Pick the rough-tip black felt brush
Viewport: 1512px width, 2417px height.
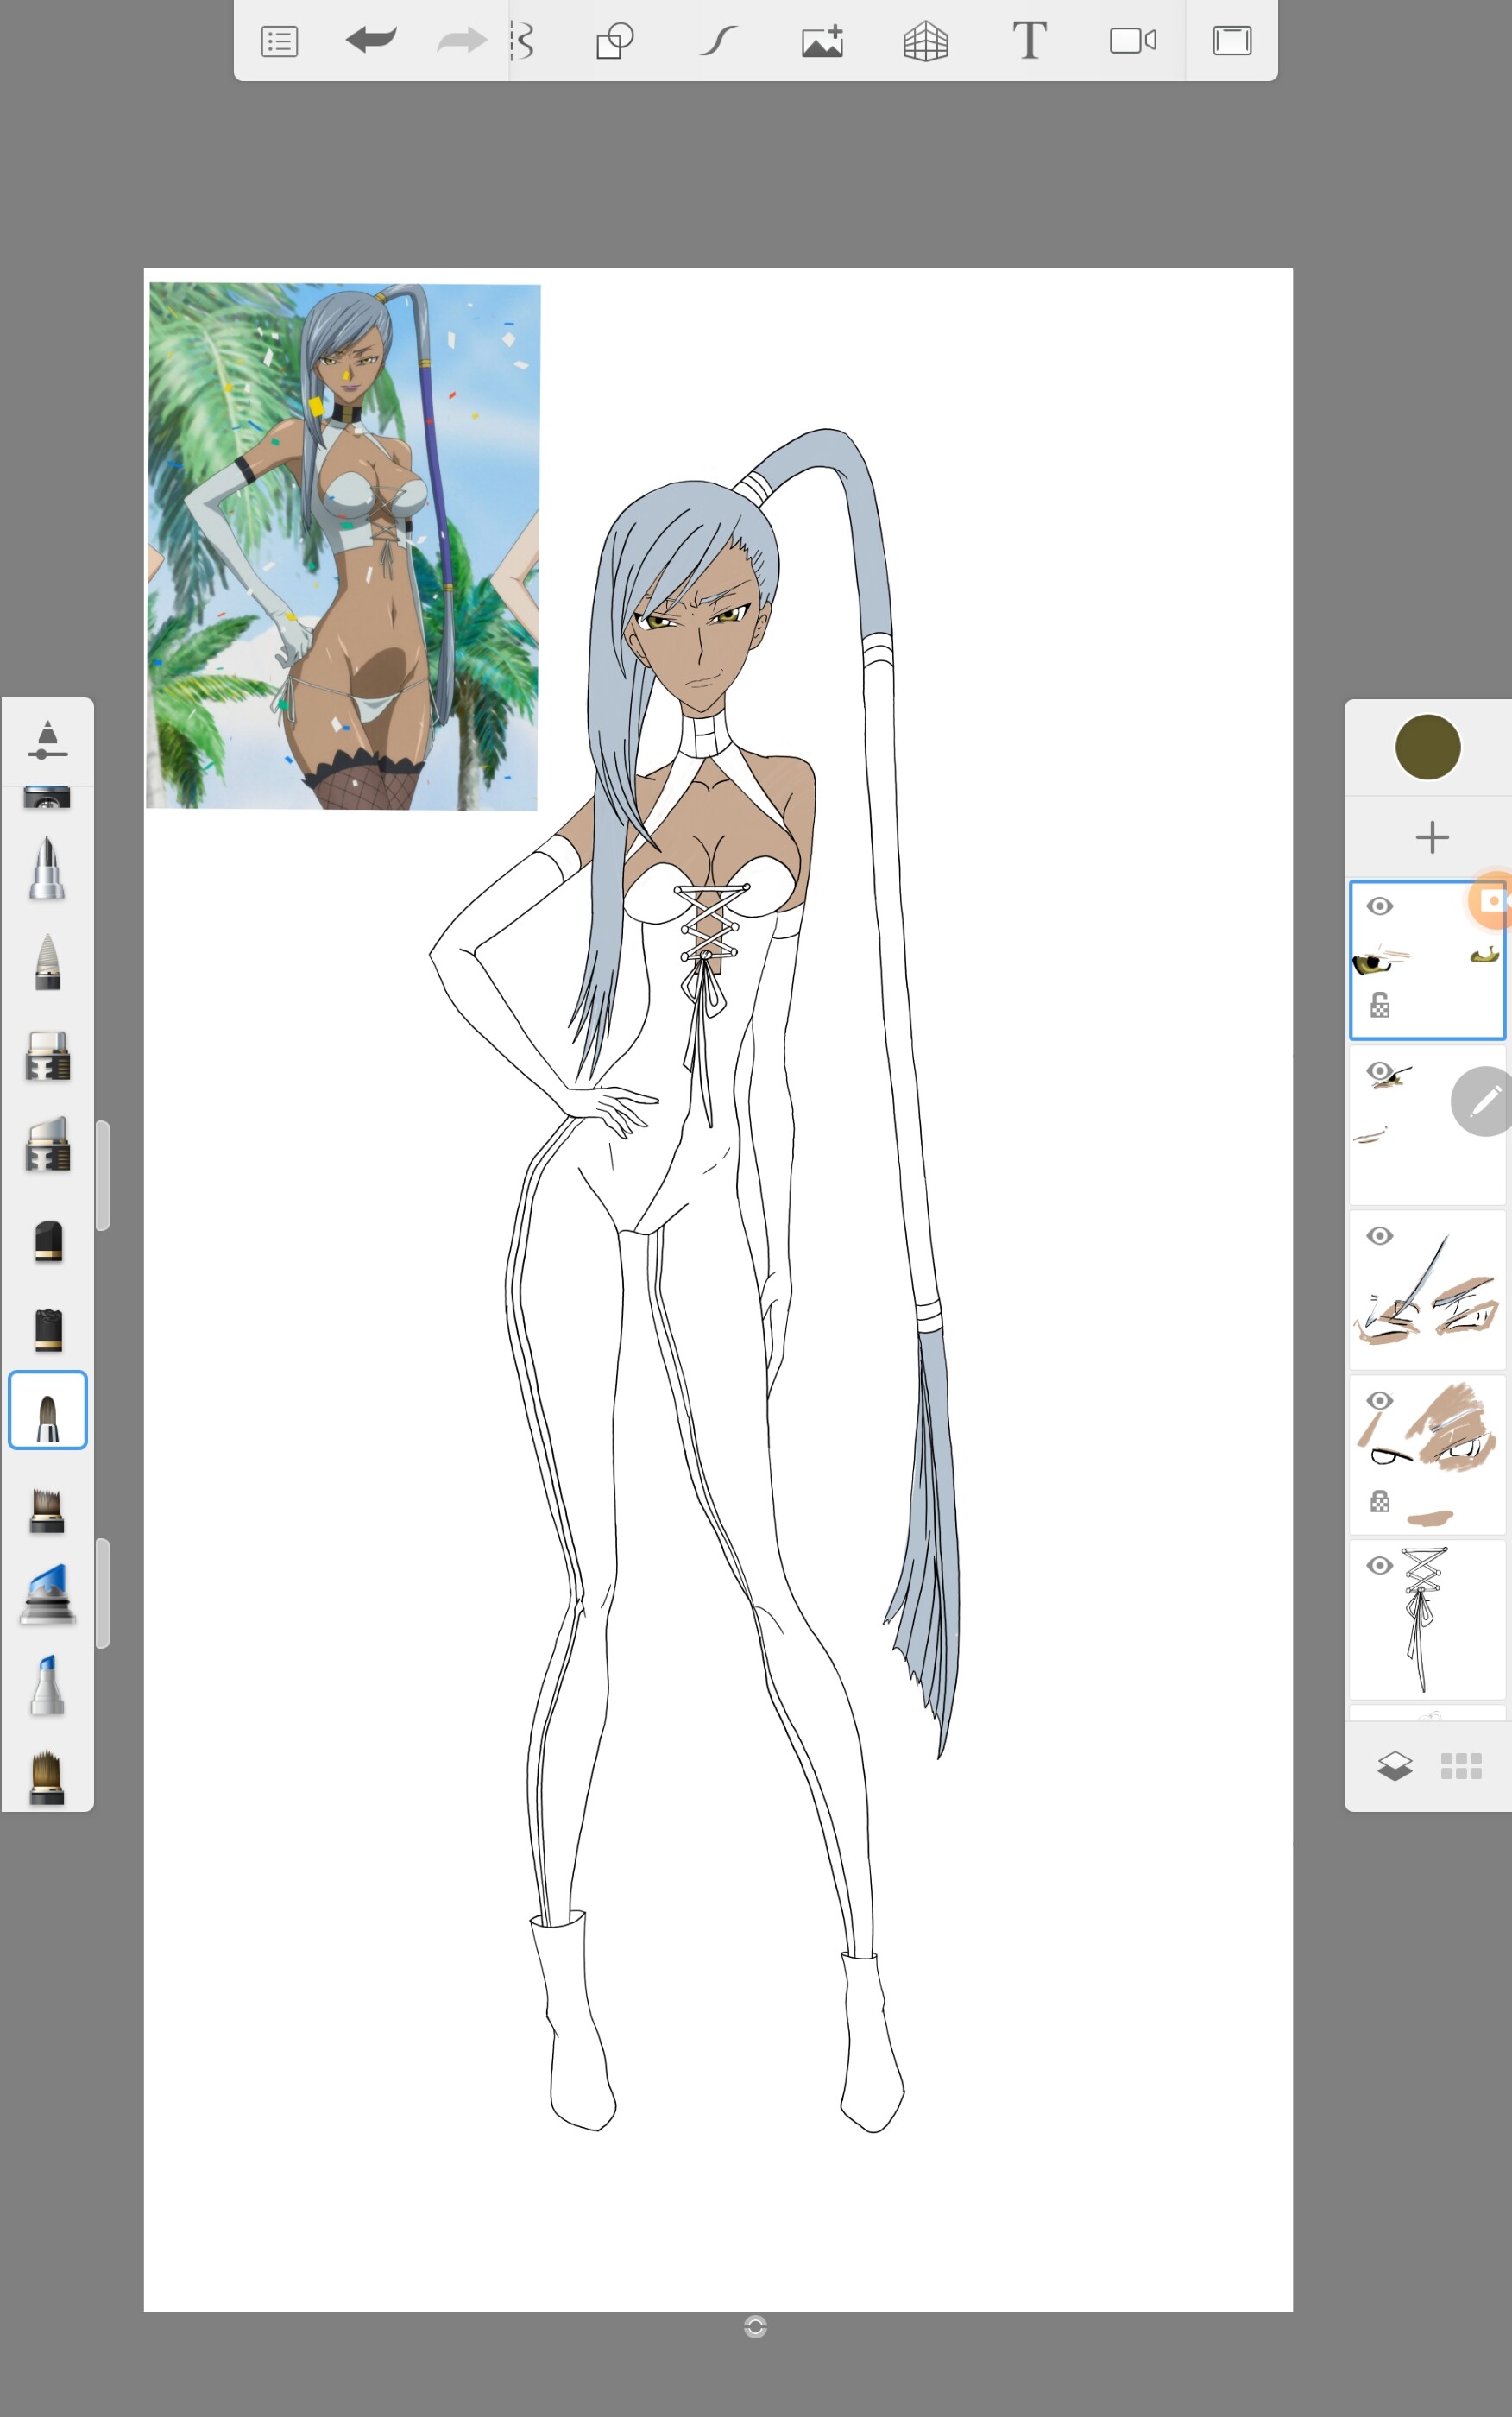[x=48, y=1329]
